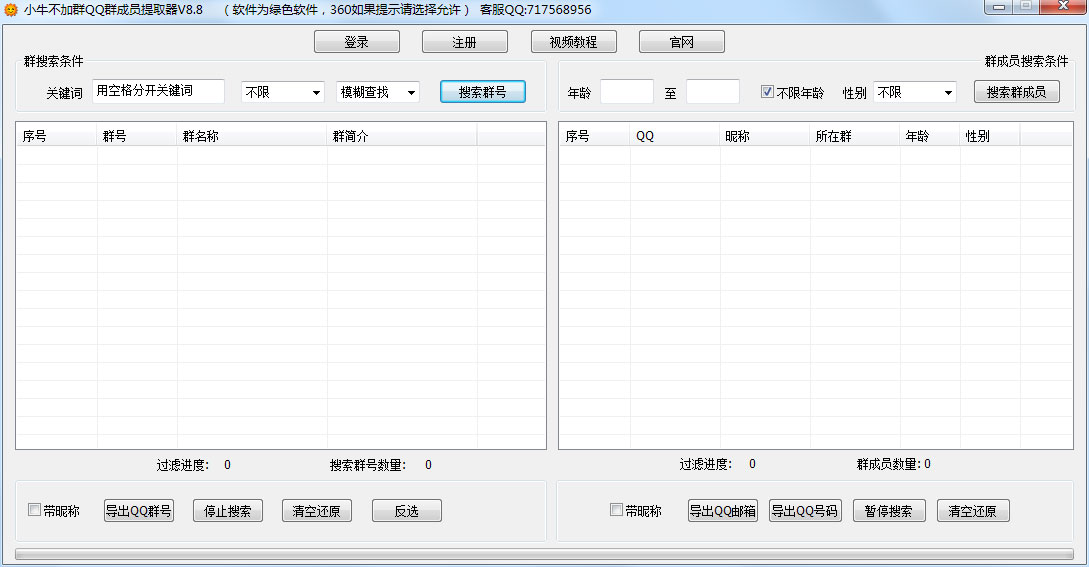Click the app icon in title bar

11,10
